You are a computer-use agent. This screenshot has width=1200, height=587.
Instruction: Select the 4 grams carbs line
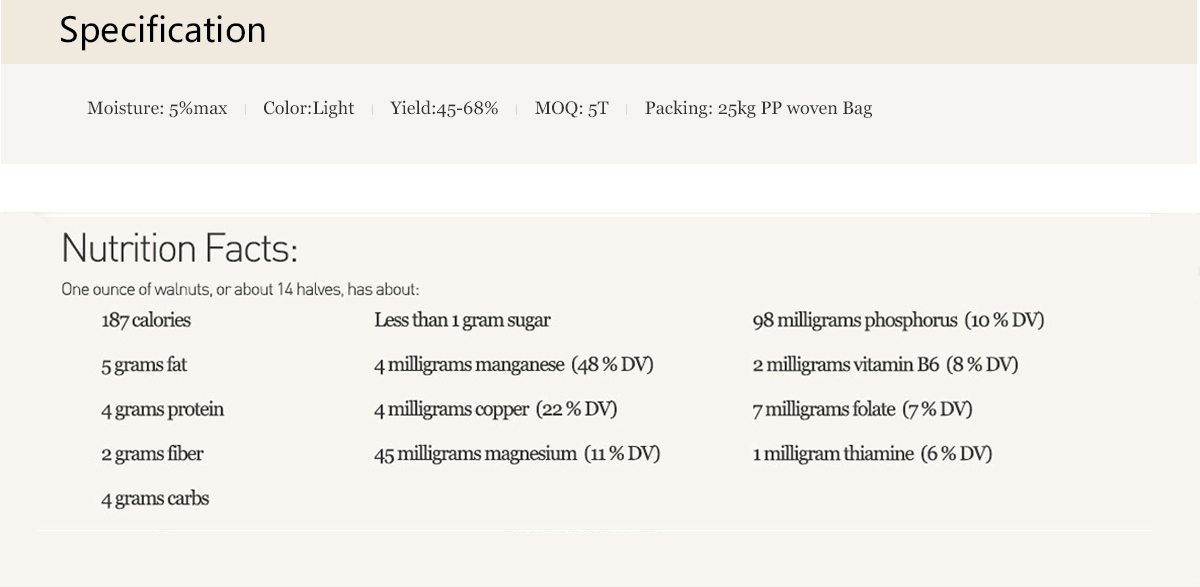click(155, 498)
